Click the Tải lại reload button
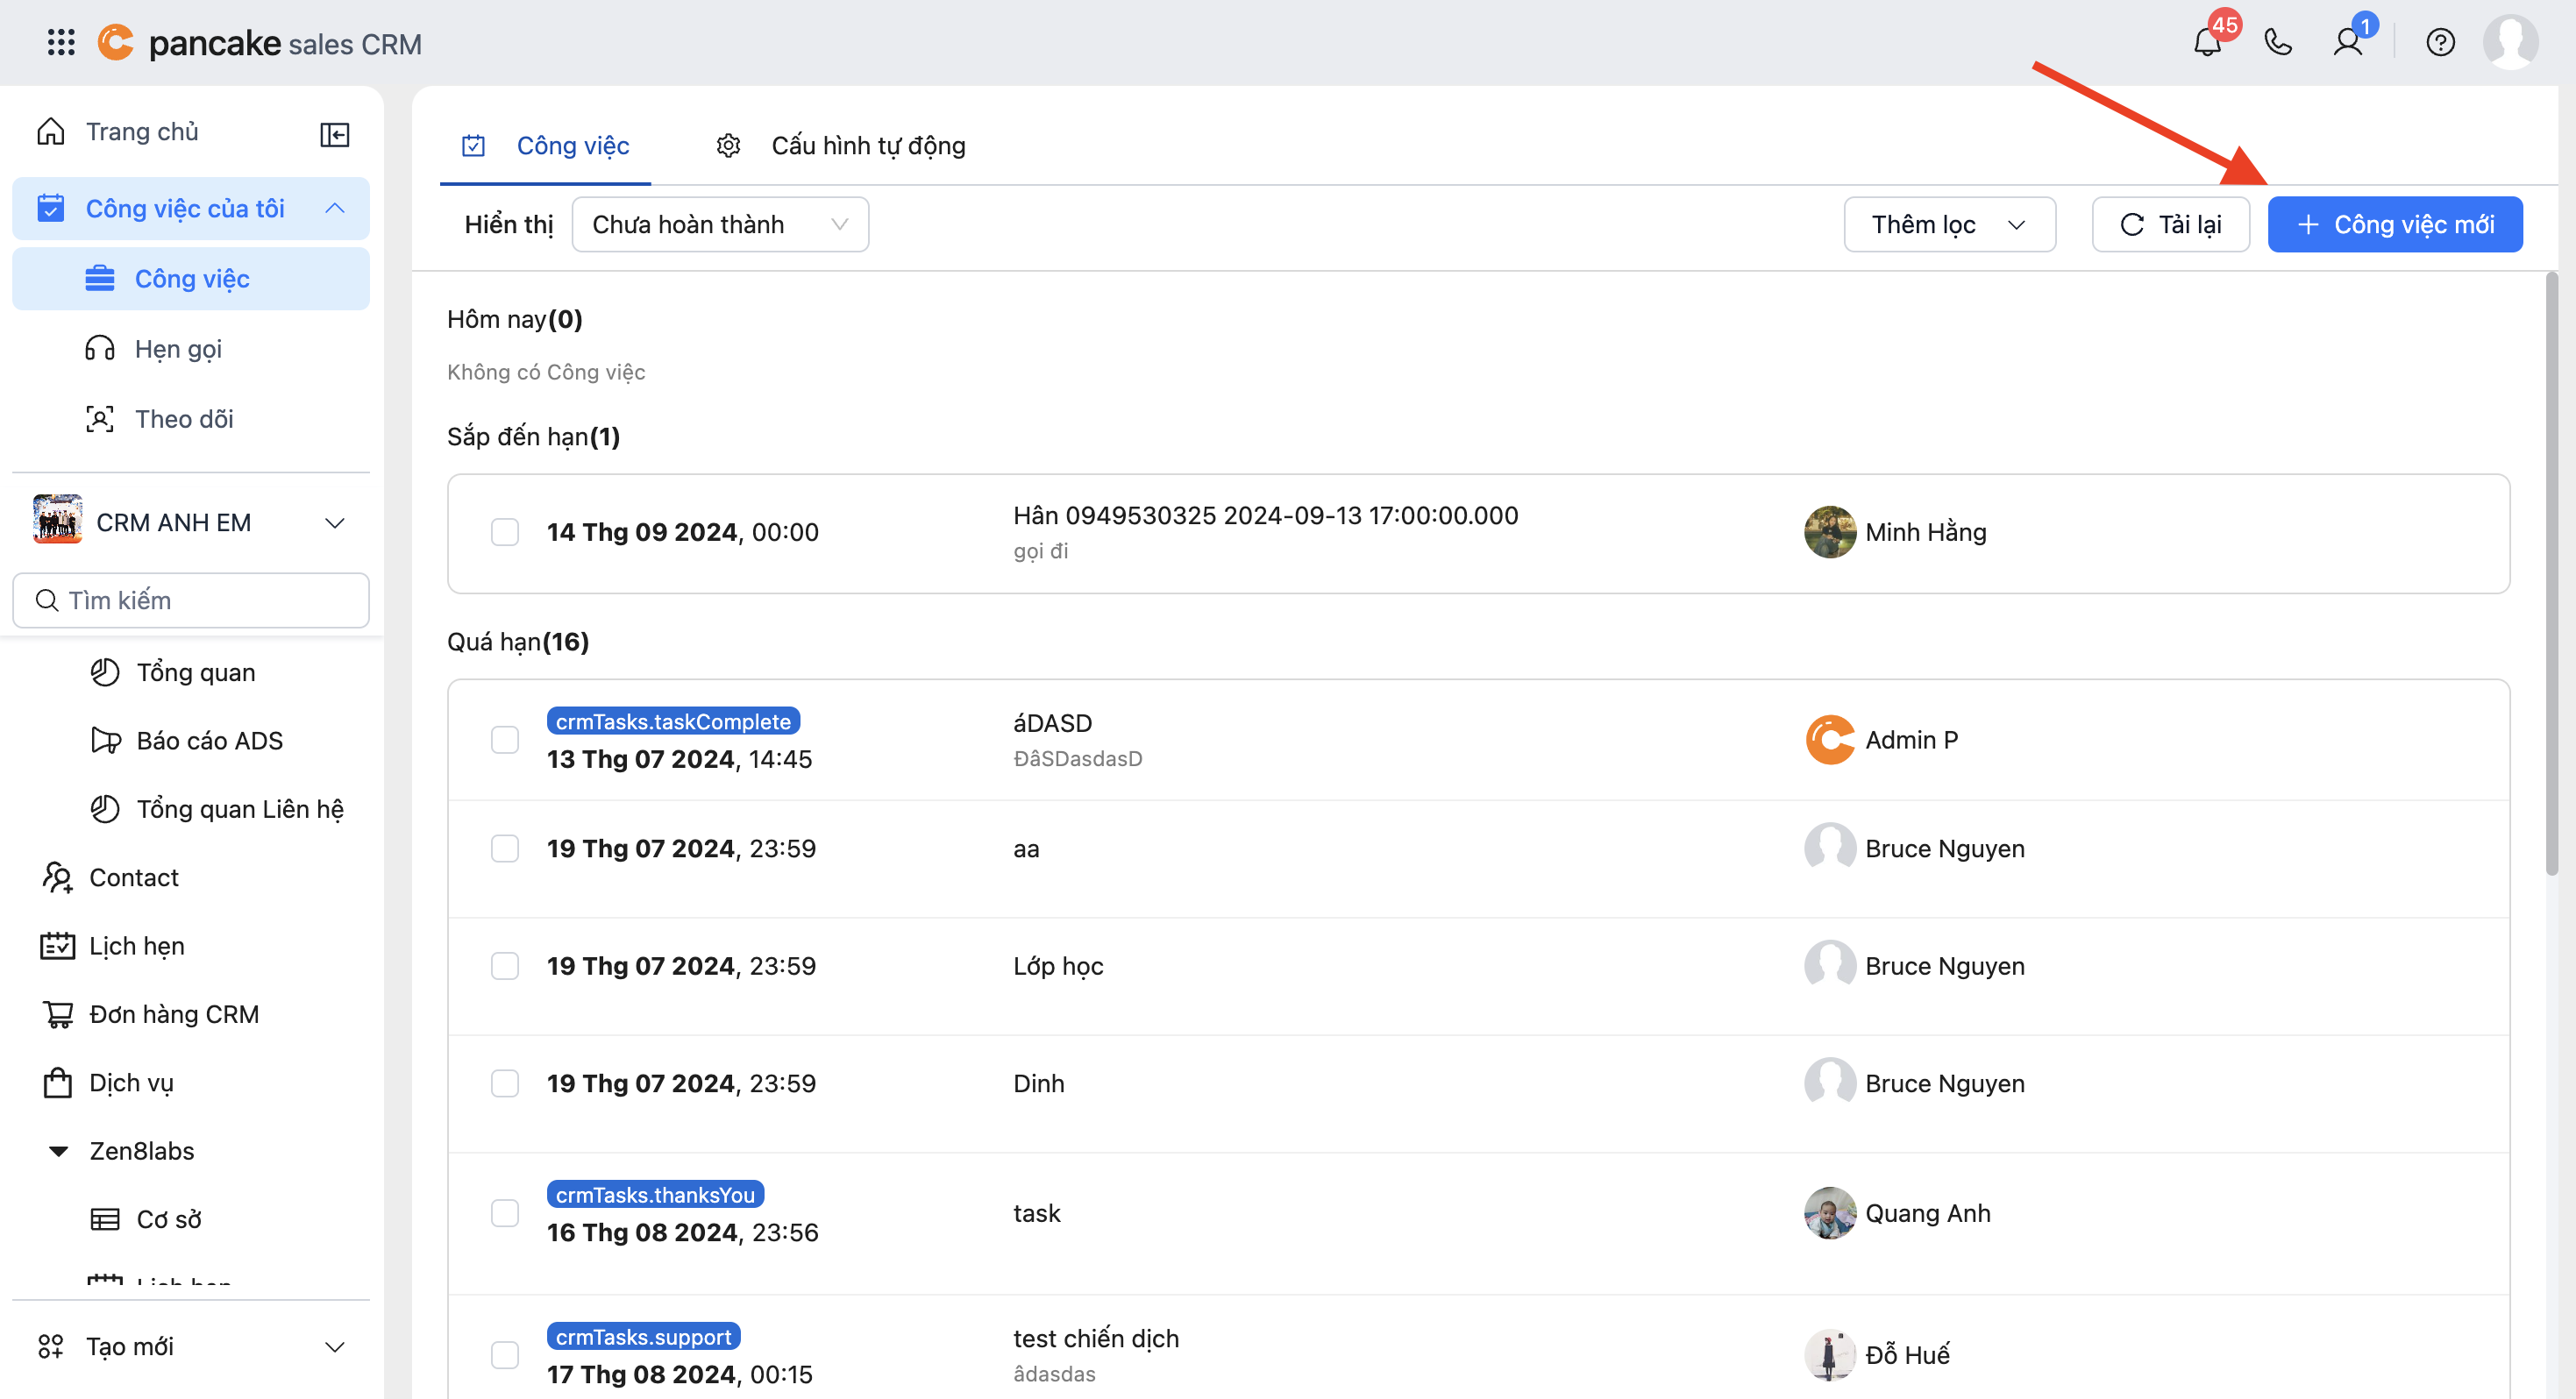The width and height of the screenshot is (2576, 1399). coord(2170,224)
